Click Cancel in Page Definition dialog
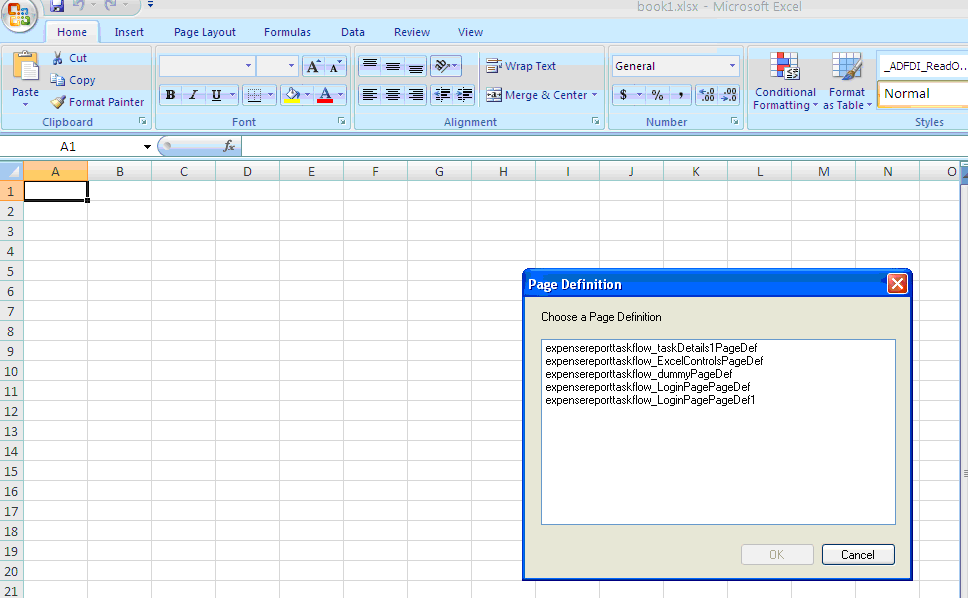968x598 pixels. tap(857, 555)
